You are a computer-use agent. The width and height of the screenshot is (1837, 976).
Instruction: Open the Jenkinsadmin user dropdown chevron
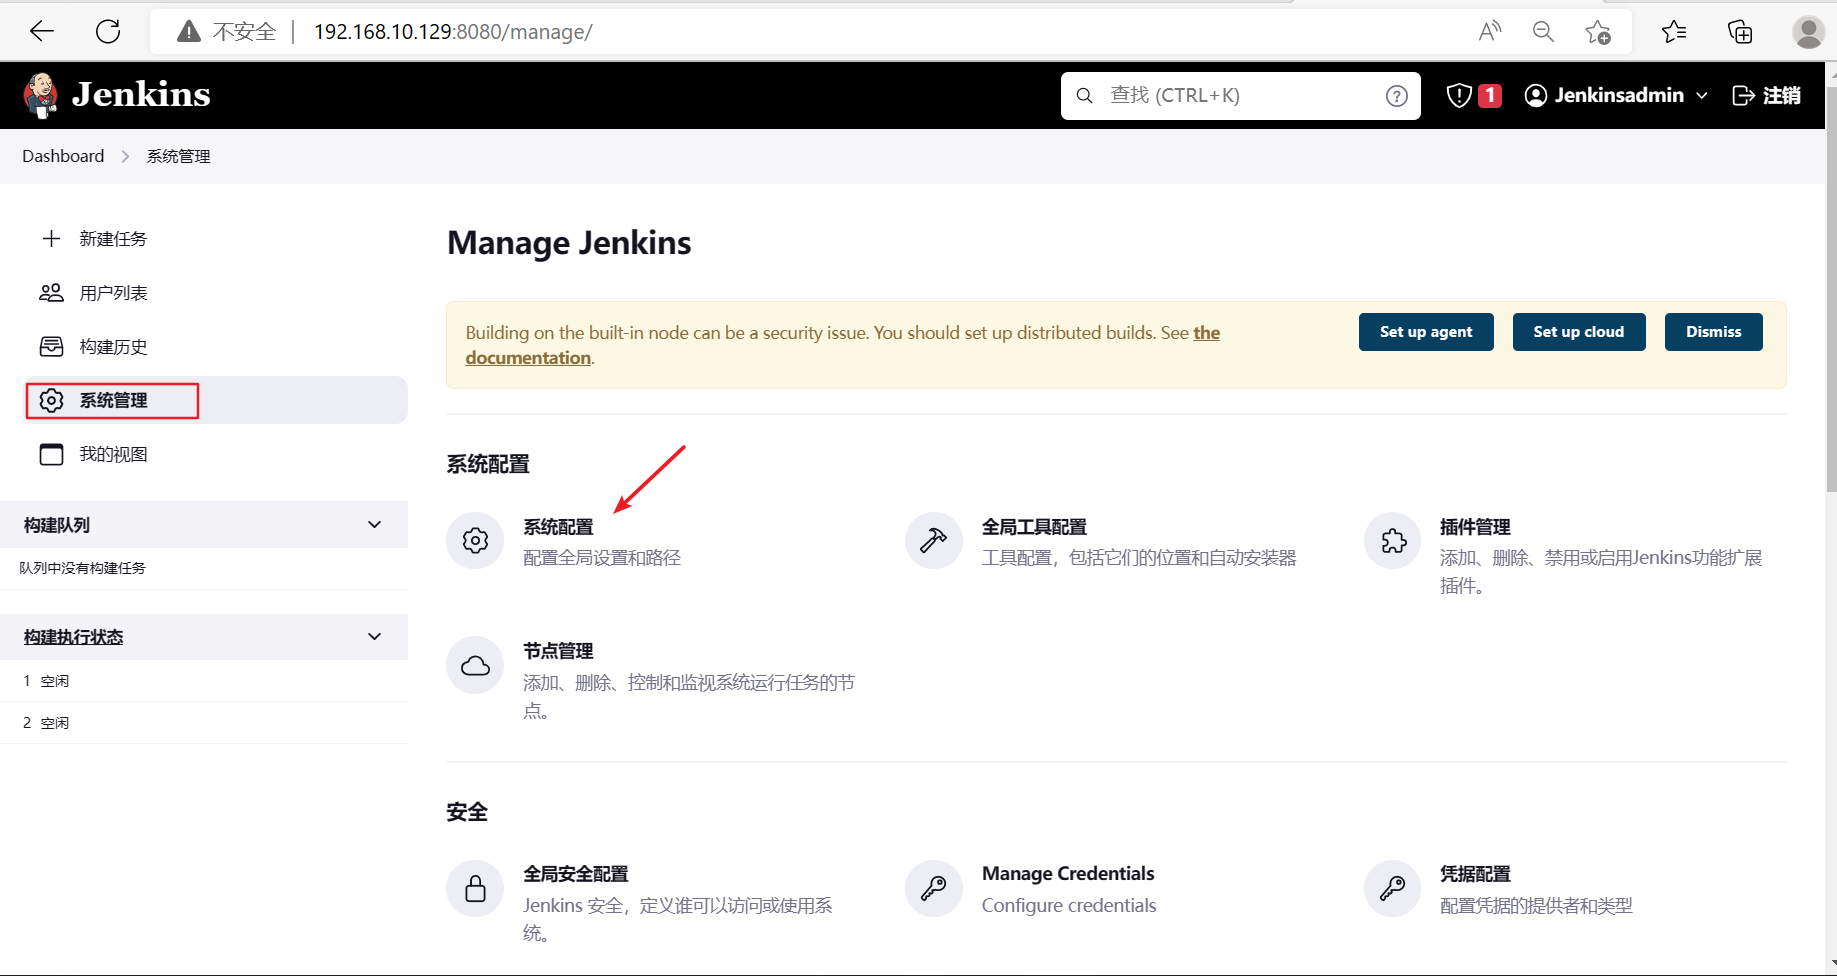tap(1702, 96)
